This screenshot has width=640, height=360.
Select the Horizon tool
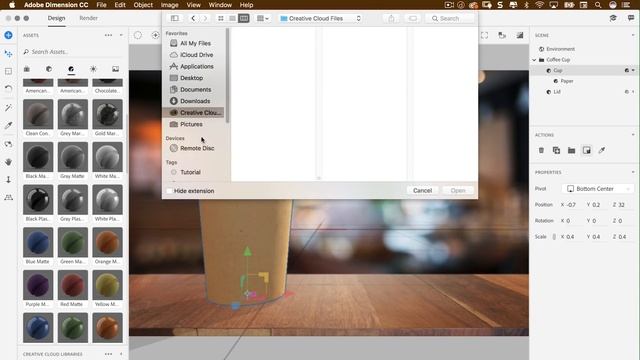tap(8, 198)
